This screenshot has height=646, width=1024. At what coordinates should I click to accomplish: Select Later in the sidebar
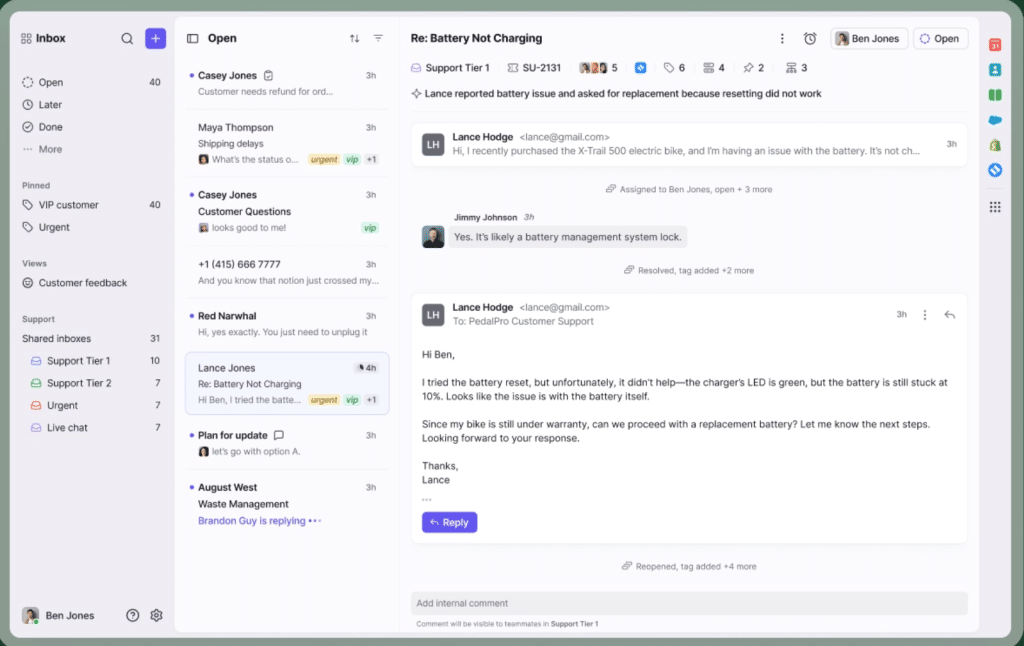91,105
